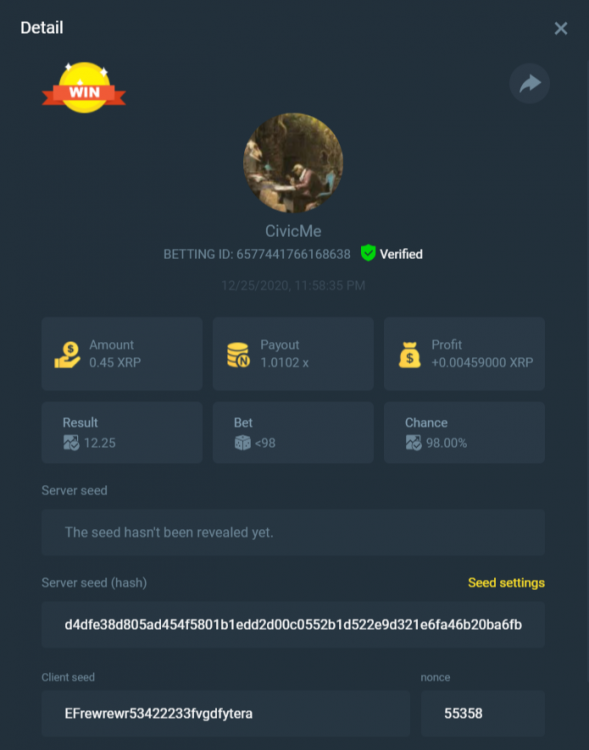Click the WIN coin badge
The width and height of the screenshot is (589, 750).
pos(84,88)
